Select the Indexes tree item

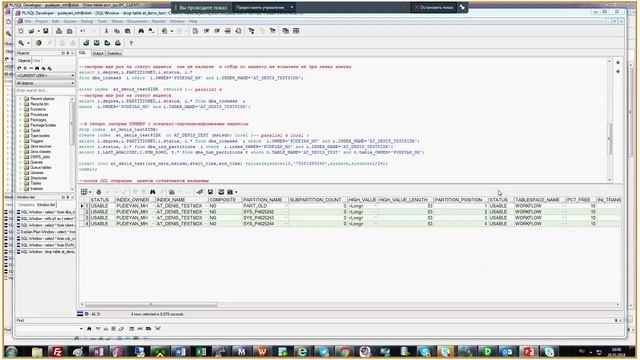tap(36, 189)
